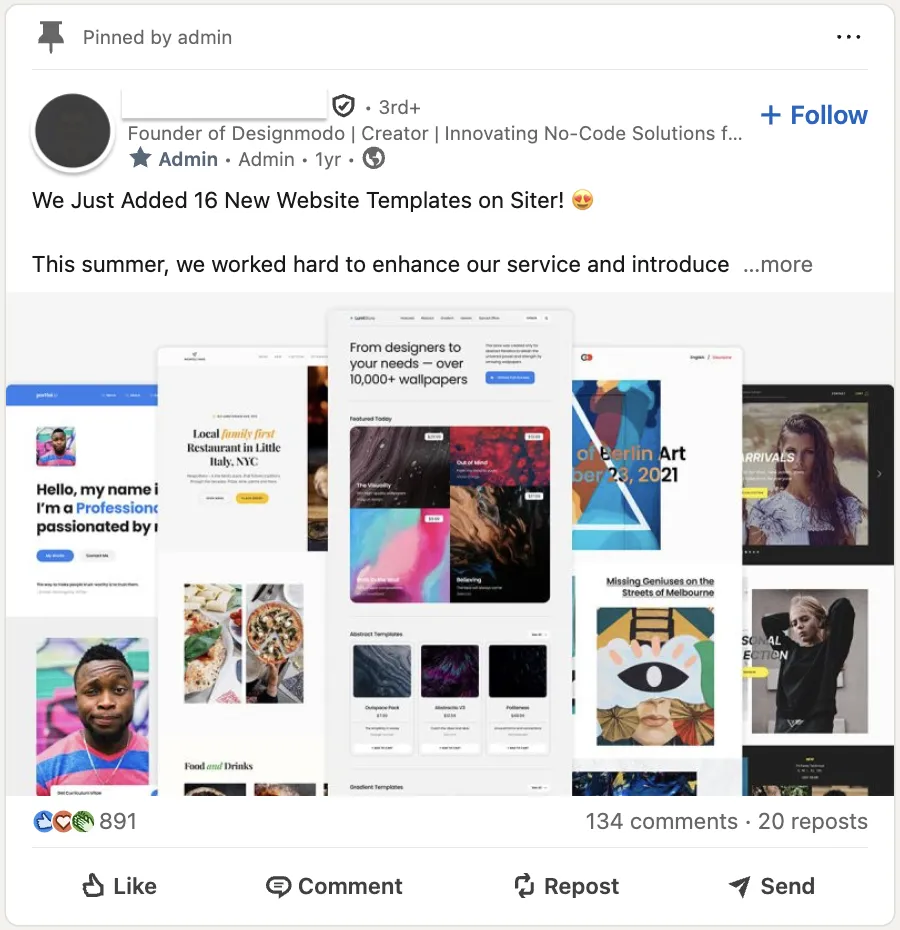Image resolution: width=900 pixels, height=930 pixels.
Task: View the 20 reposts
Action: point(813,821)
